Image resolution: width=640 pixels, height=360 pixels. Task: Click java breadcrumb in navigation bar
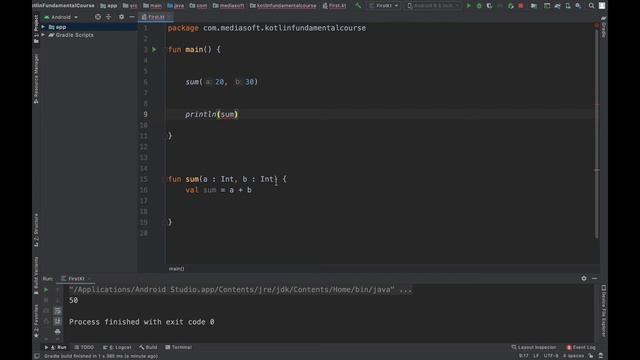click(176, 6)
